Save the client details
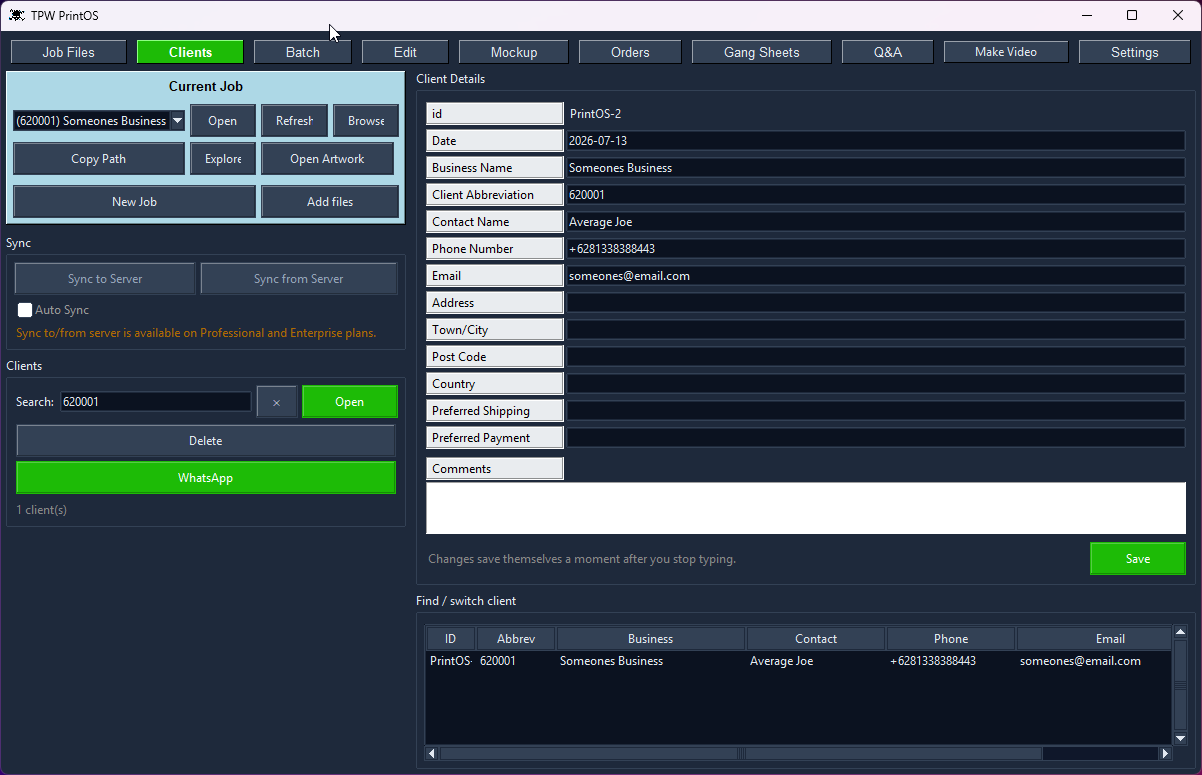Screen dimensions: 1202x775 (1138, 559)
